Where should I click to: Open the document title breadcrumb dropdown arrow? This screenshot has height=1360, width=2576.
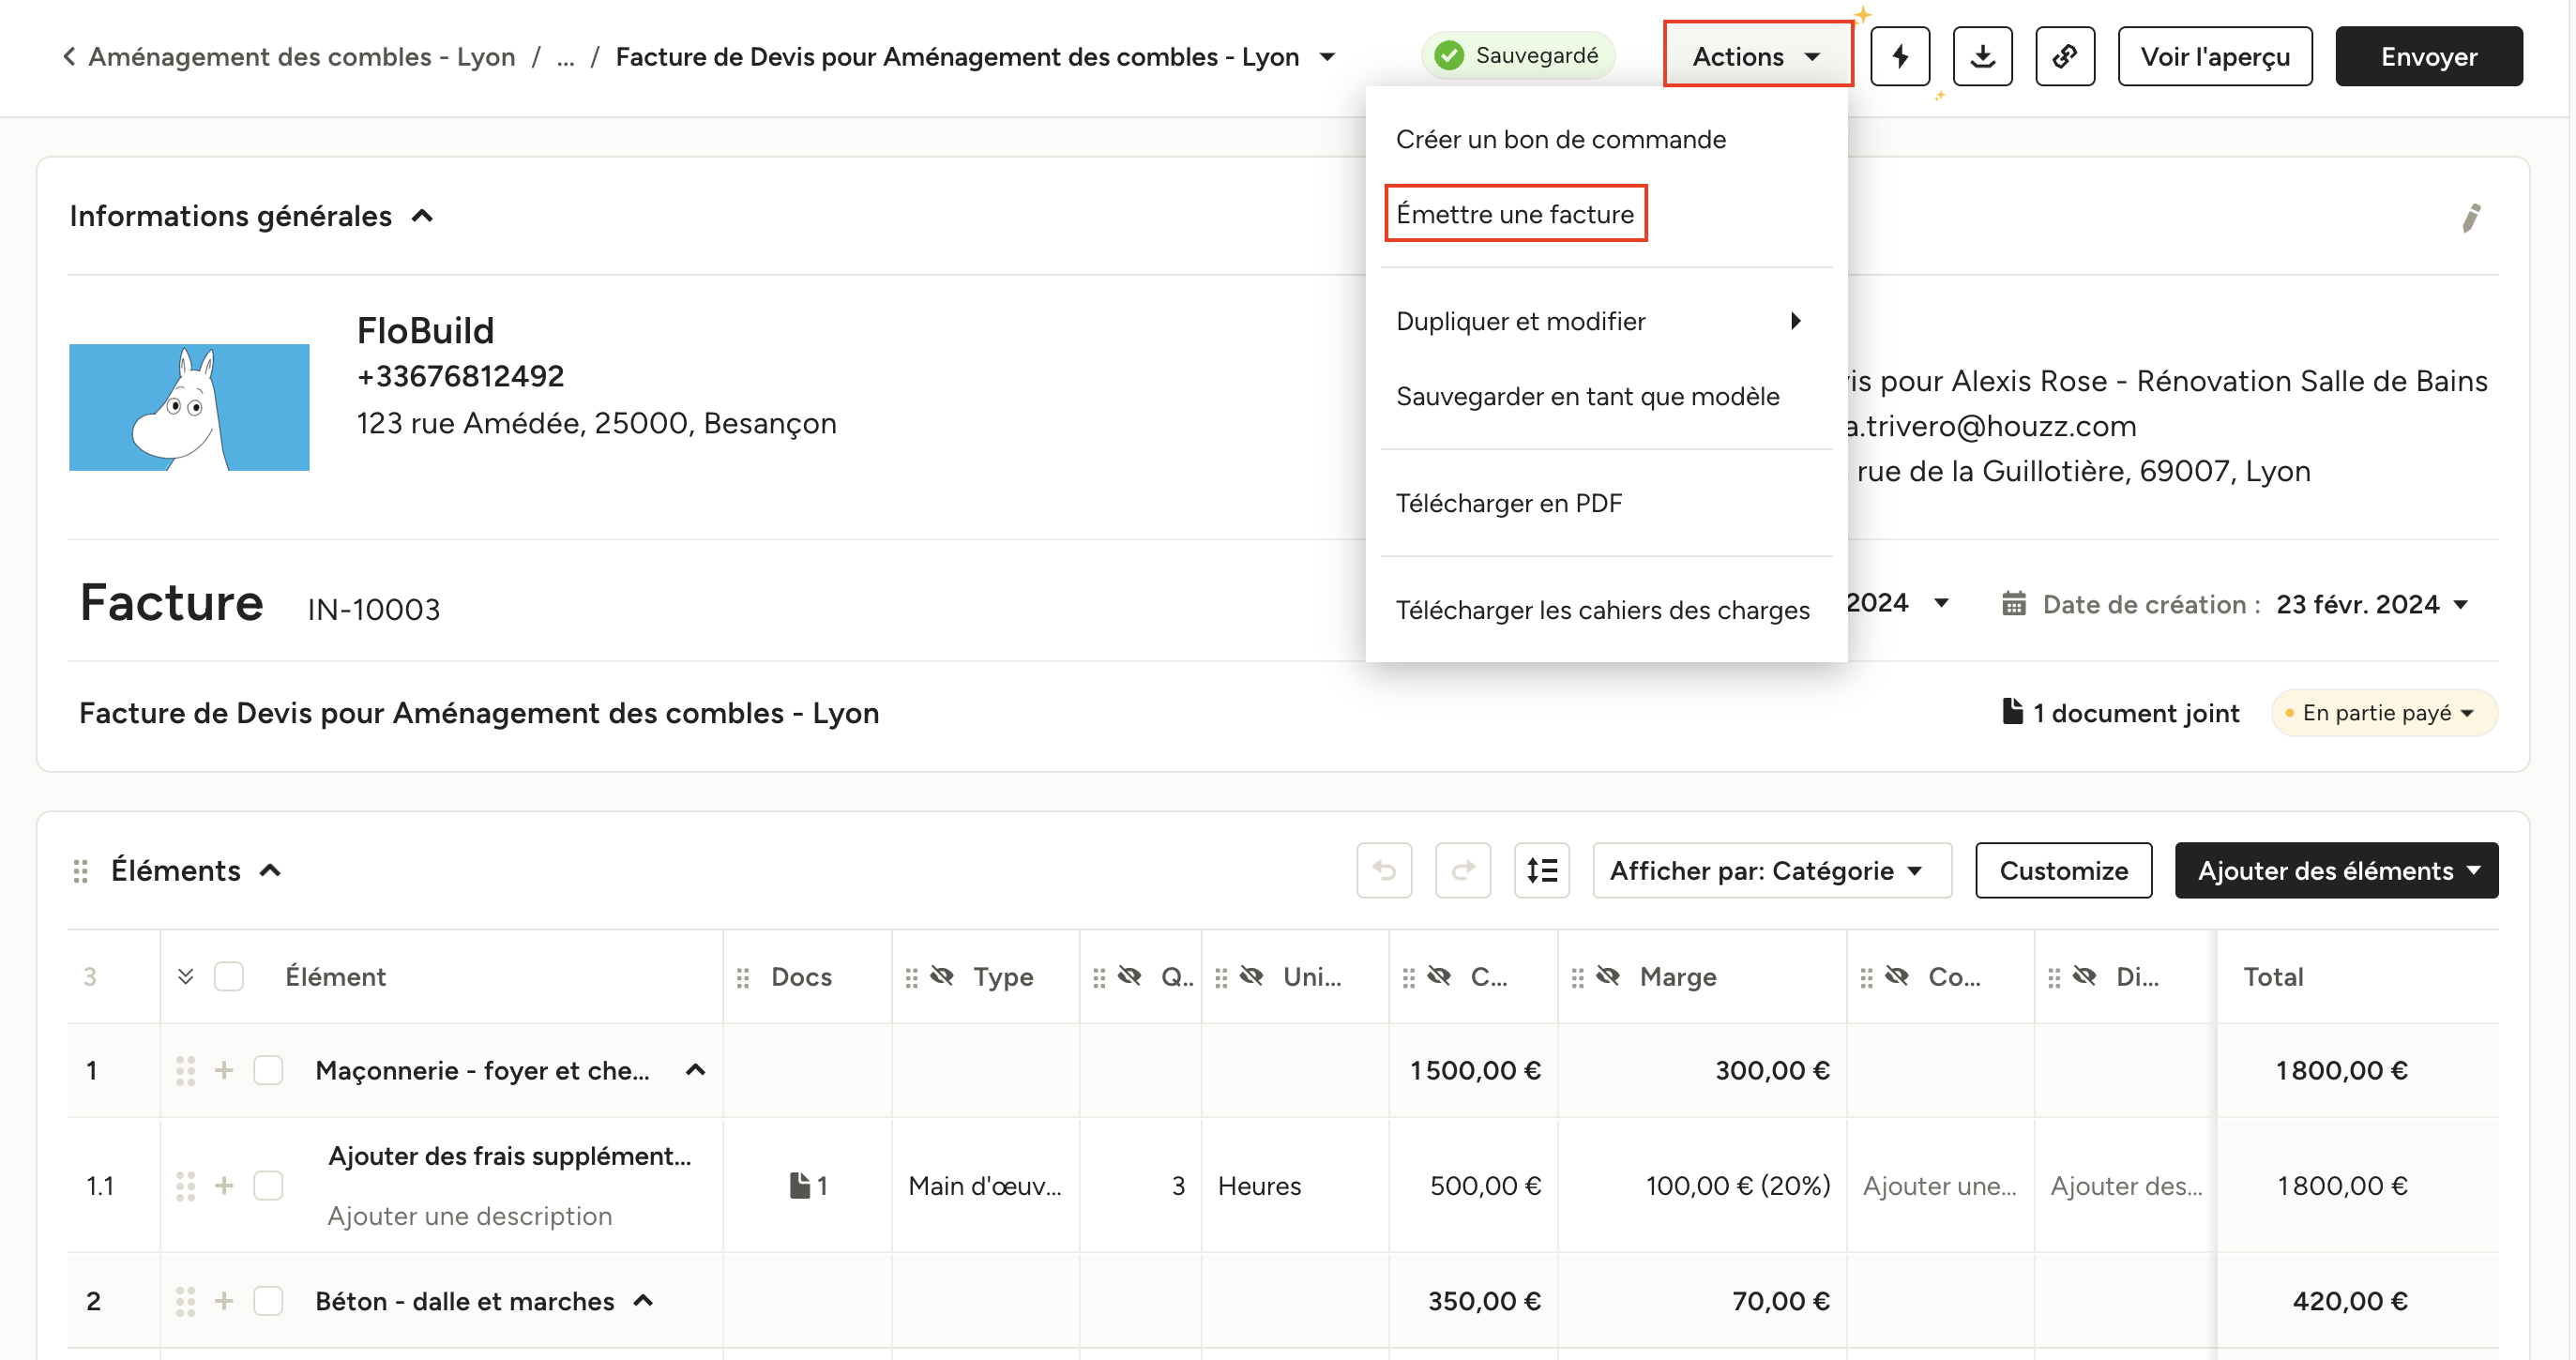[1327, 57]
